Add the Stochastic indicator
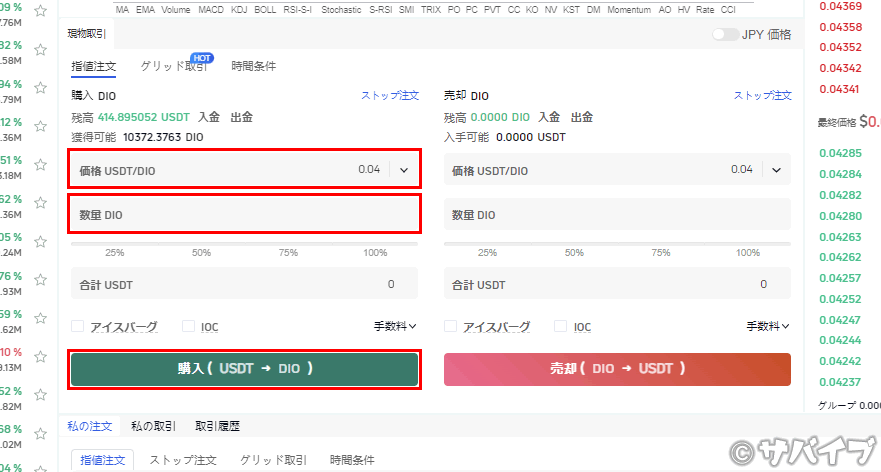This screenshot has width=881, height=472. (341, 10)
